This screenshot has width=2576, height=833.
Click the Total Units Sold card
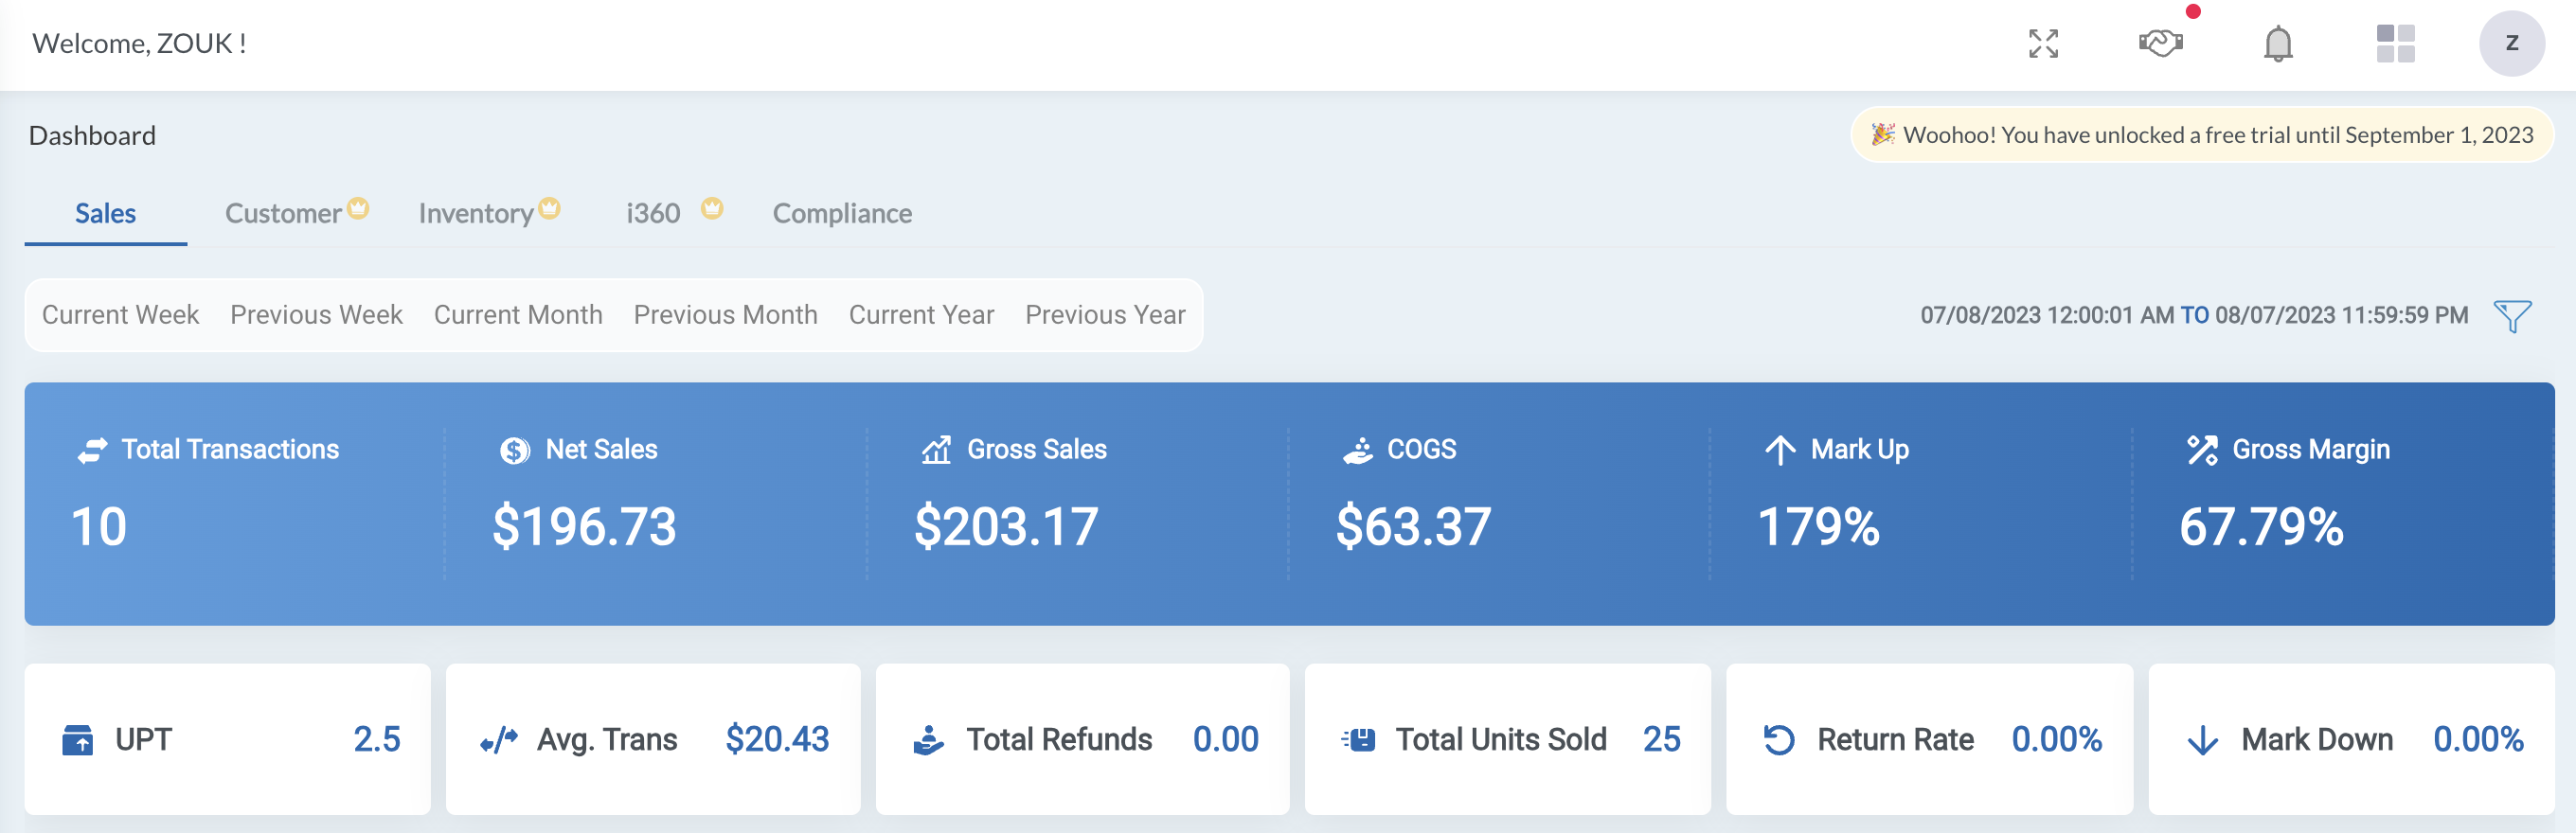click(1507, 739)
